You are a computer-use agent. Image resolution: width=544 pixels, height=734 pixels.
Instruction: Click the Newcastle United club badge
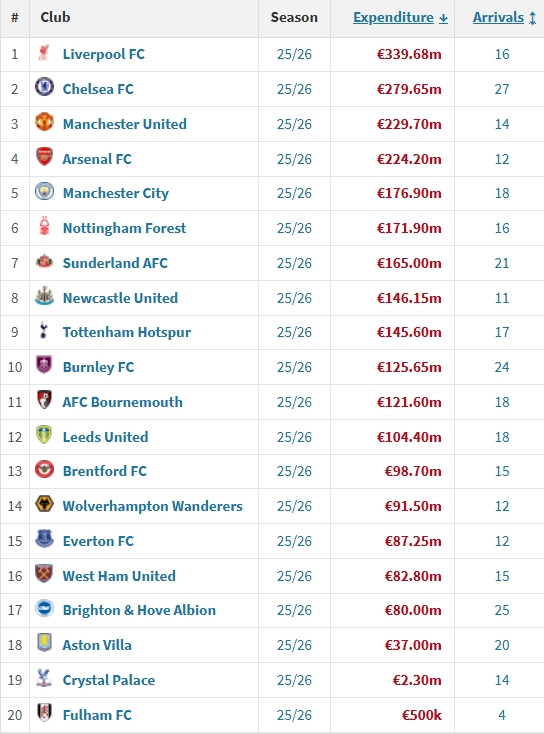click(x=44, y=296)
